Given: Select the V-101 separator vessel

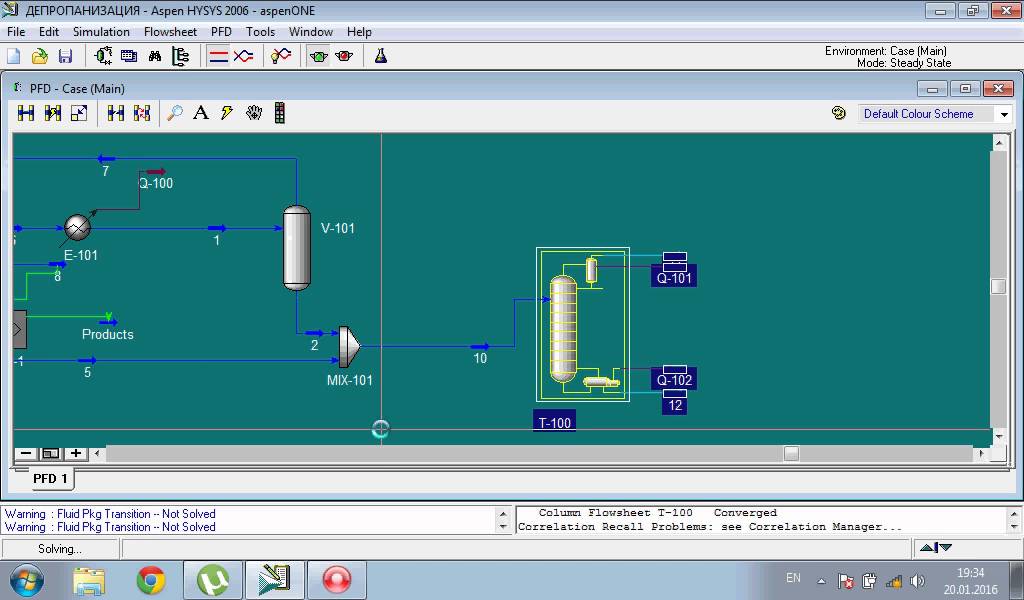Looking at the screenshot, I should point(296,248).
